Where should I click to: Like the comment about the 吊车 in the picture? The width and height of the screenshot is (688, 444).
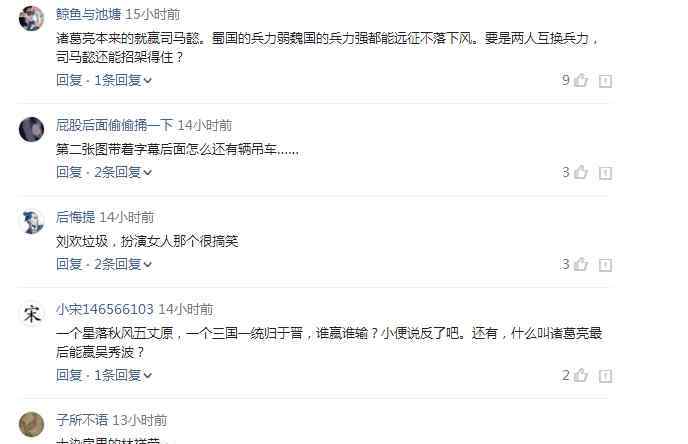pyautogui.click(x=581, y=172)
